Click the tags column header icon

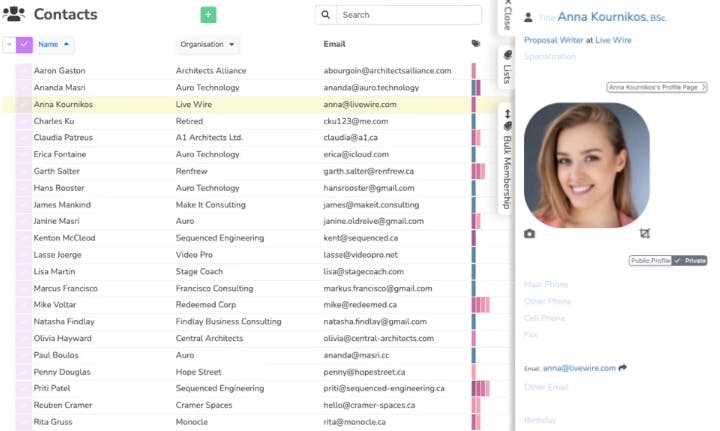476,44
